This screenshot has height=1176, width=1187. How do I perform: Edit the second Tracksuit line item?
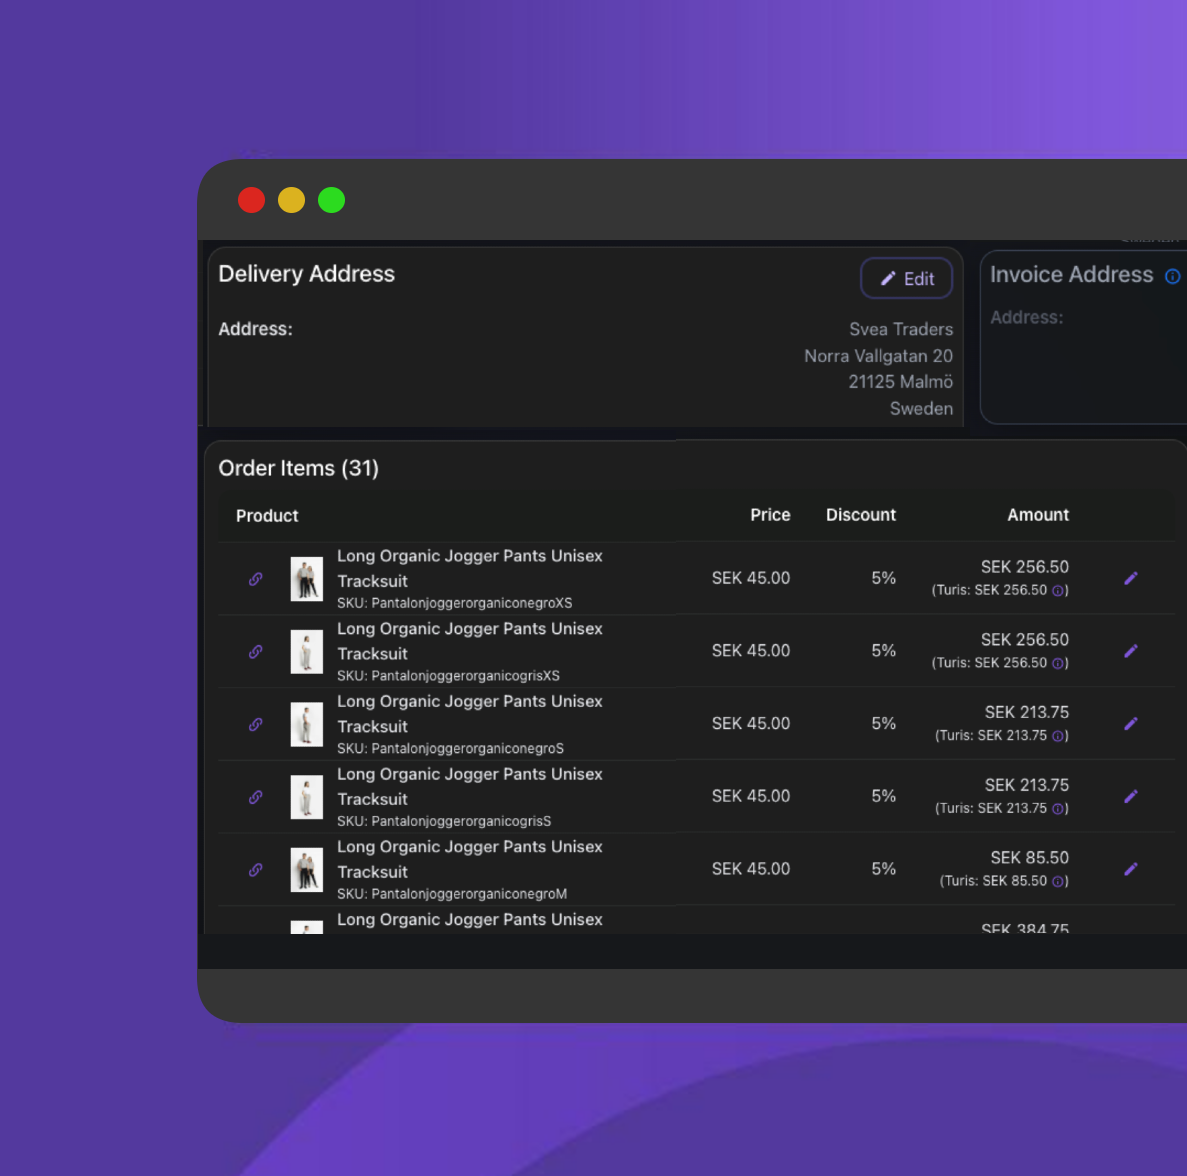[x=1131, y=651]
